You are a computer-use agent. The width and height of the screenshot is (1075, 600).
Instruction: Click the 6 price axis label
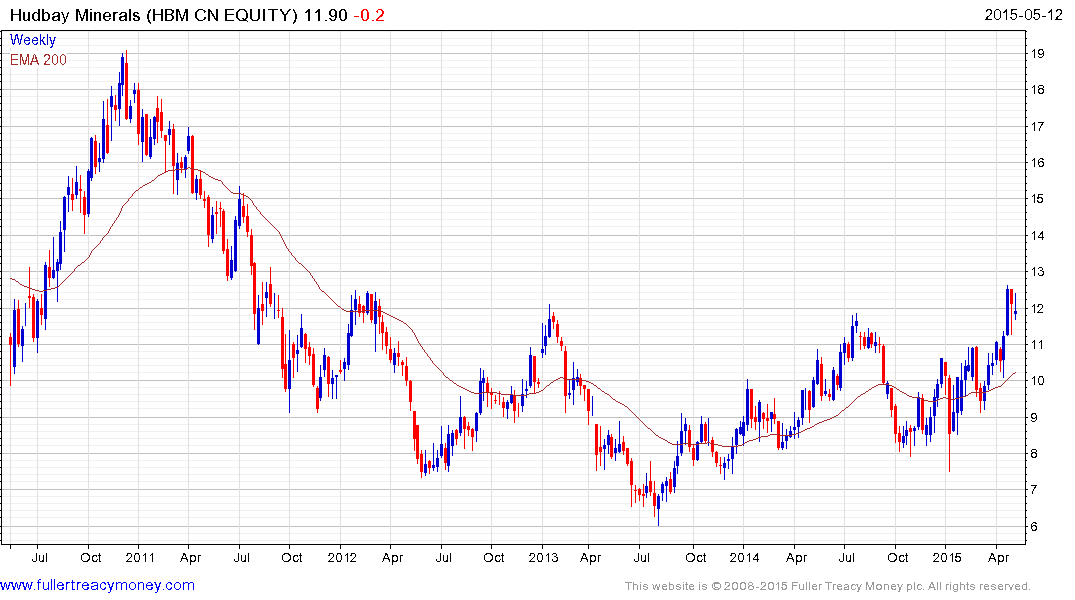click(x=1033, y=526)
